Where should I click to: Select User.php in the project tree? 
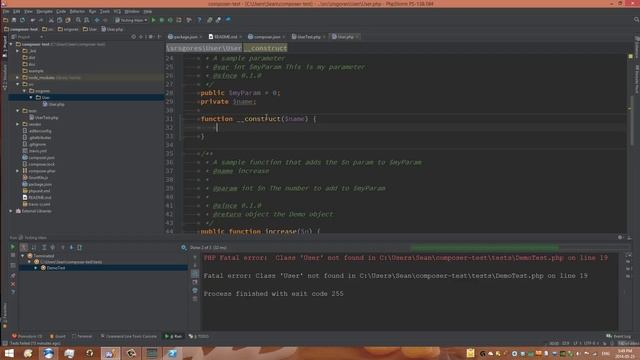coord(53,104)
